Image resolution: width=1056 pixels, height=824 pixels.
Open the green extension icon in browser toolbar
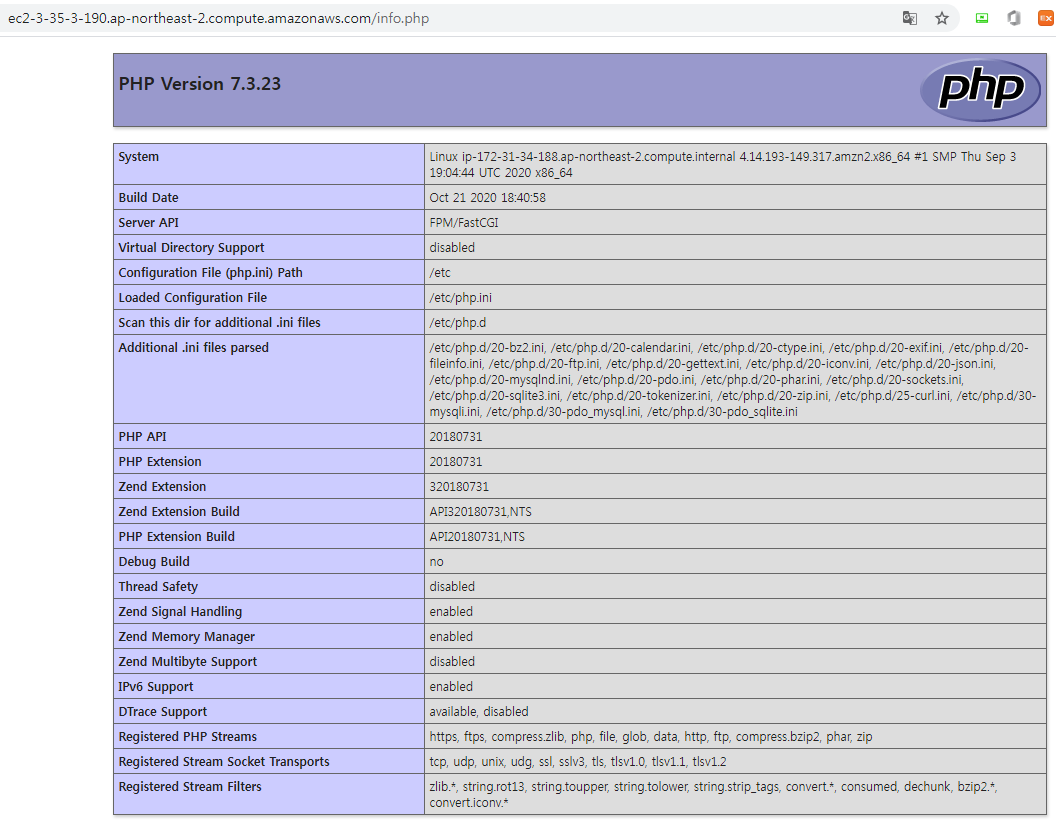click(x=982, y=18)
